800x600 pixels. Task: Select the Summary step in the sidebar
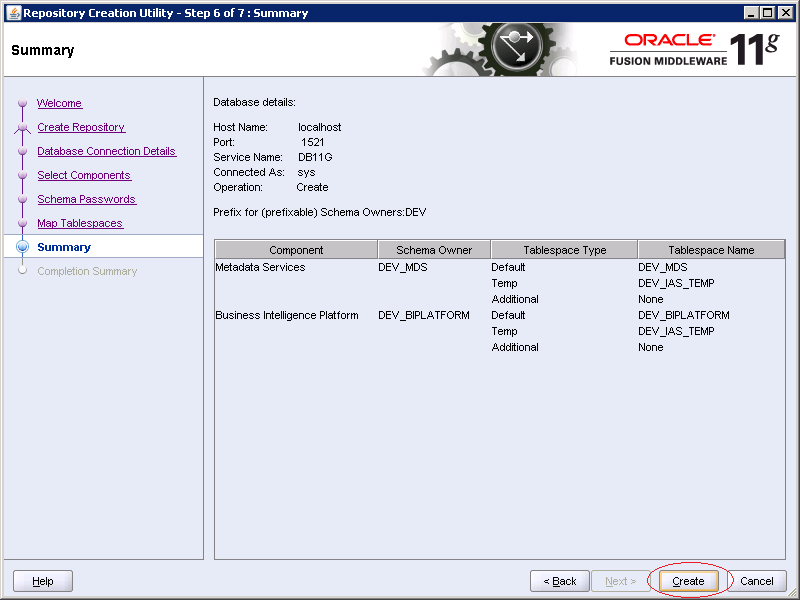(x=64, y=247)
